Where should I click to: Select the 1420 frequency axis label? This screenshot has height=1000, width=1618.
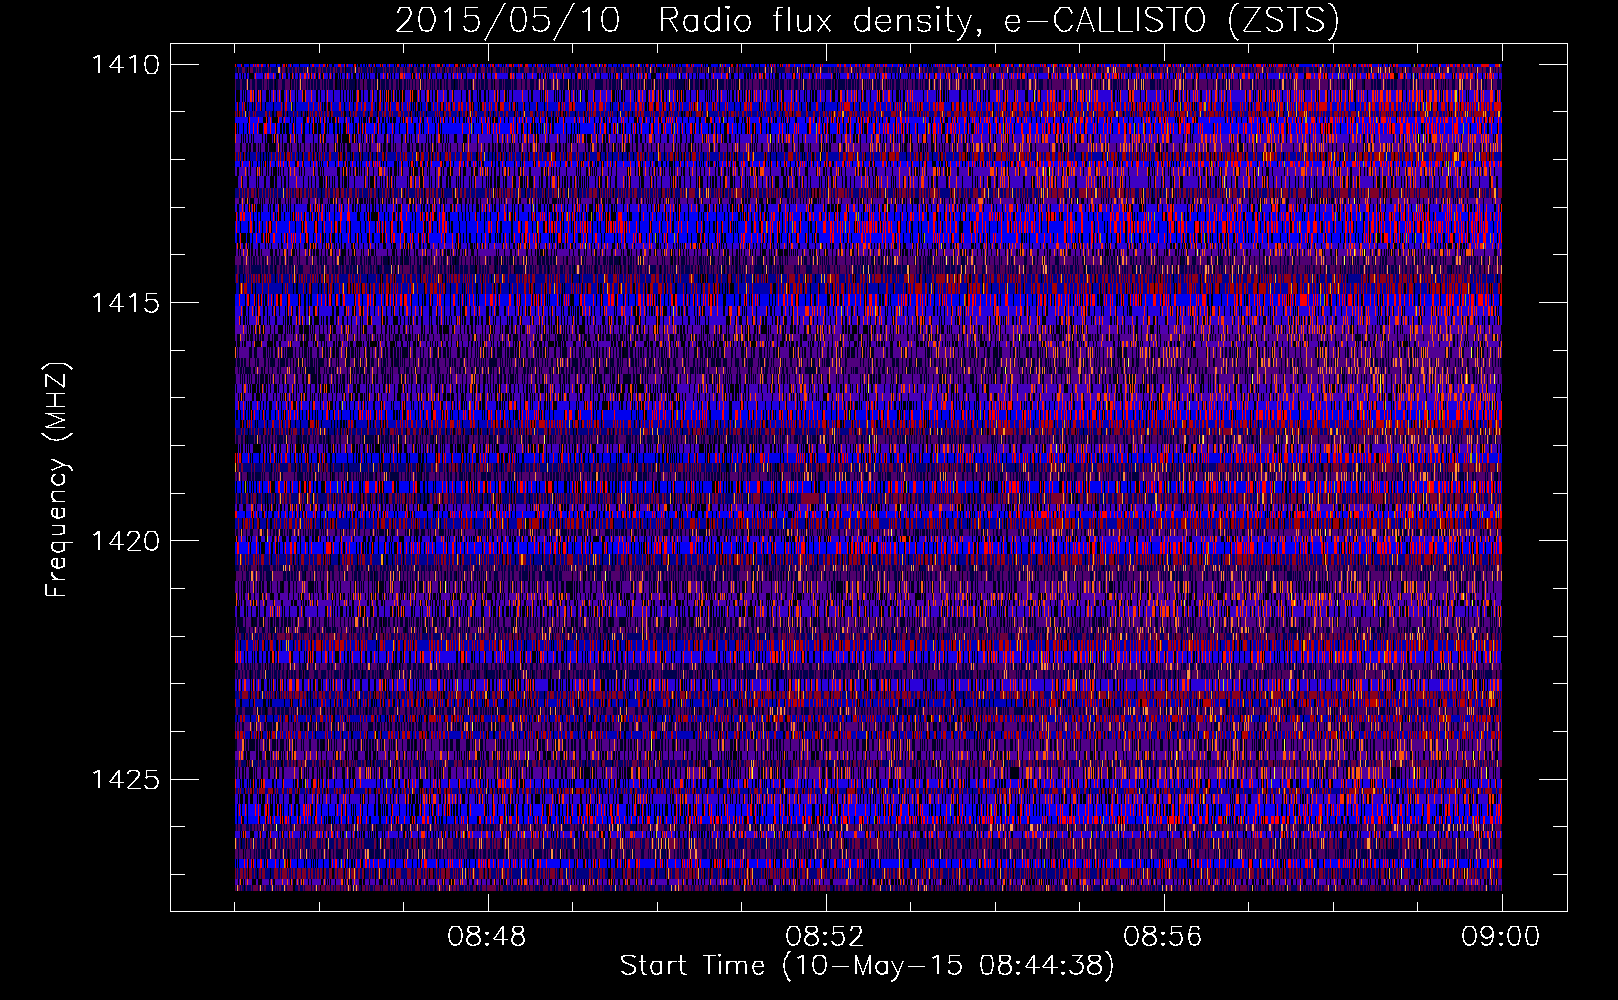pos(125,541)
